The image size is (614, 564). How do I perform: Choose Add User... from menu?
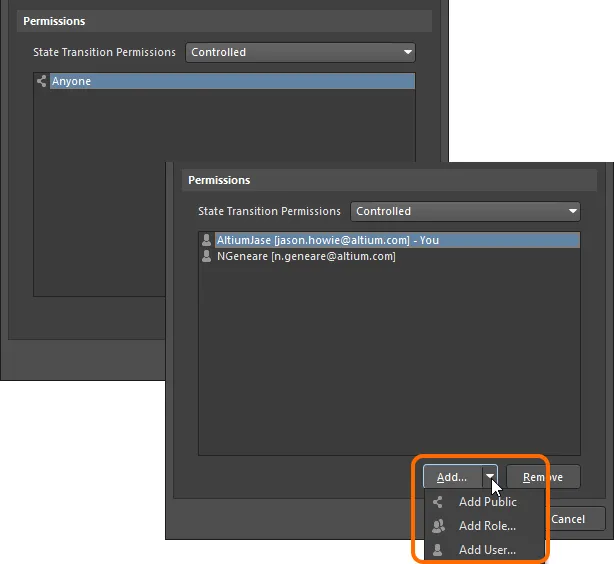[x=484, y=550]
